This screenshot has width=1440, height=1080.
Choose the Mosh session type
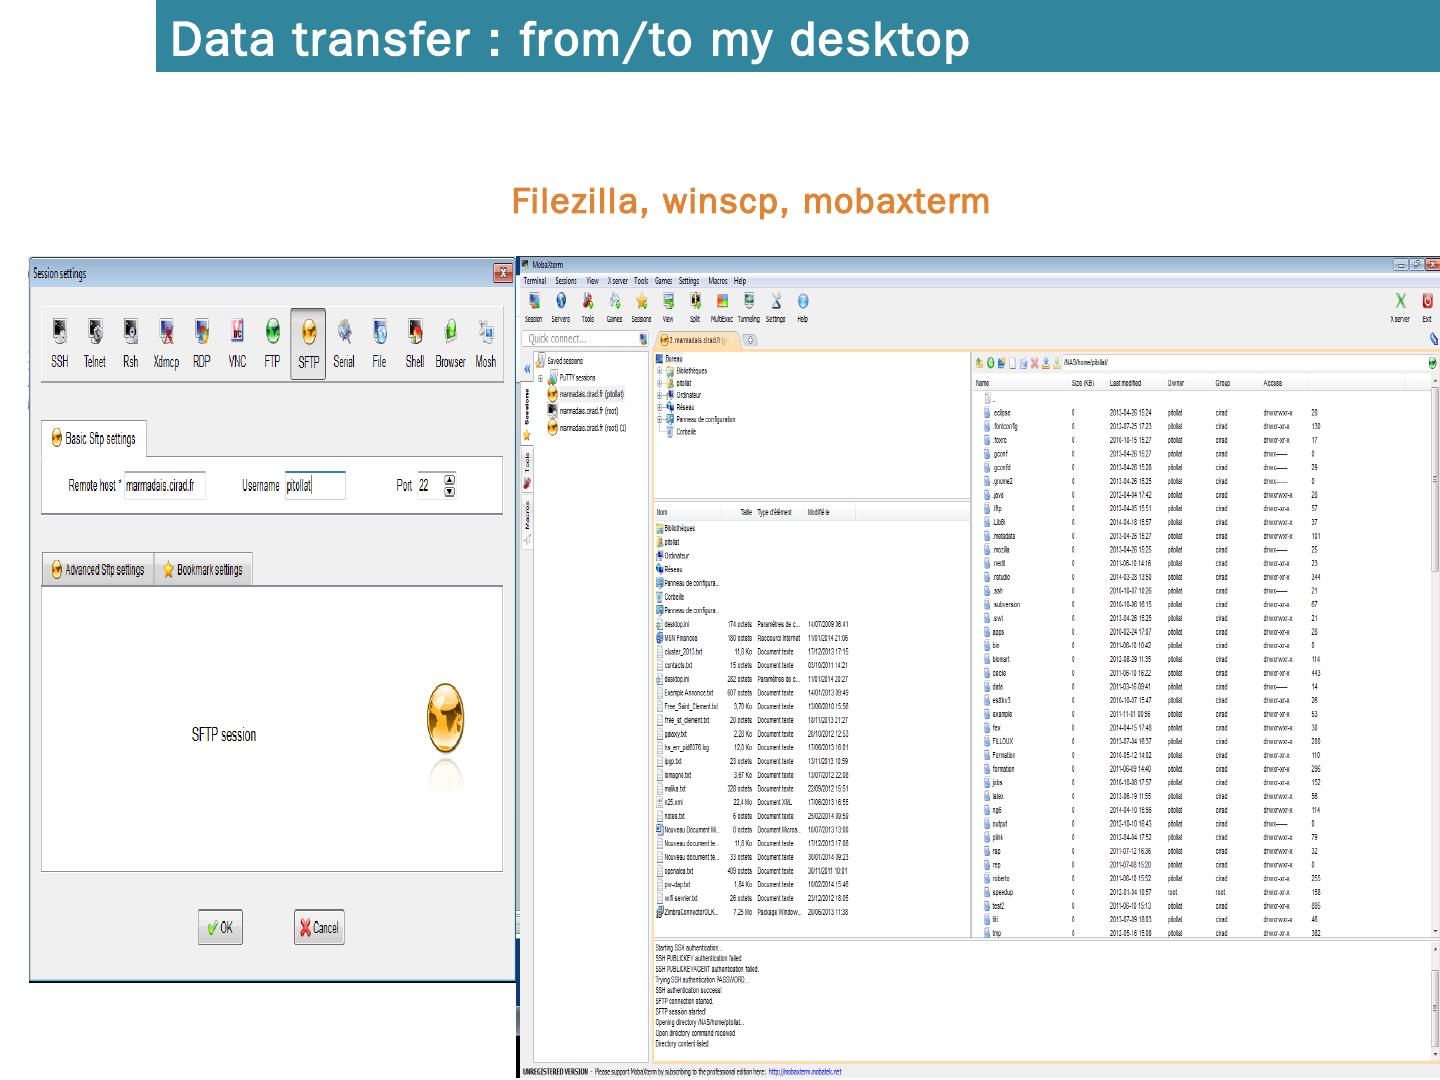tap(486, 343)
